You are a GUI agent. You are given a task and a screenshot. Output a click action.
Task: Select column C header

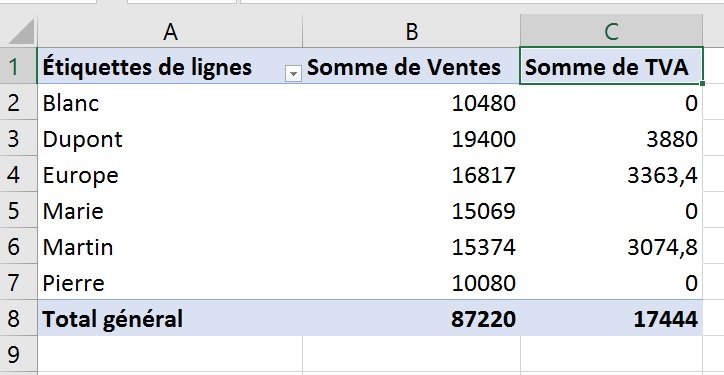click(611, 31)
